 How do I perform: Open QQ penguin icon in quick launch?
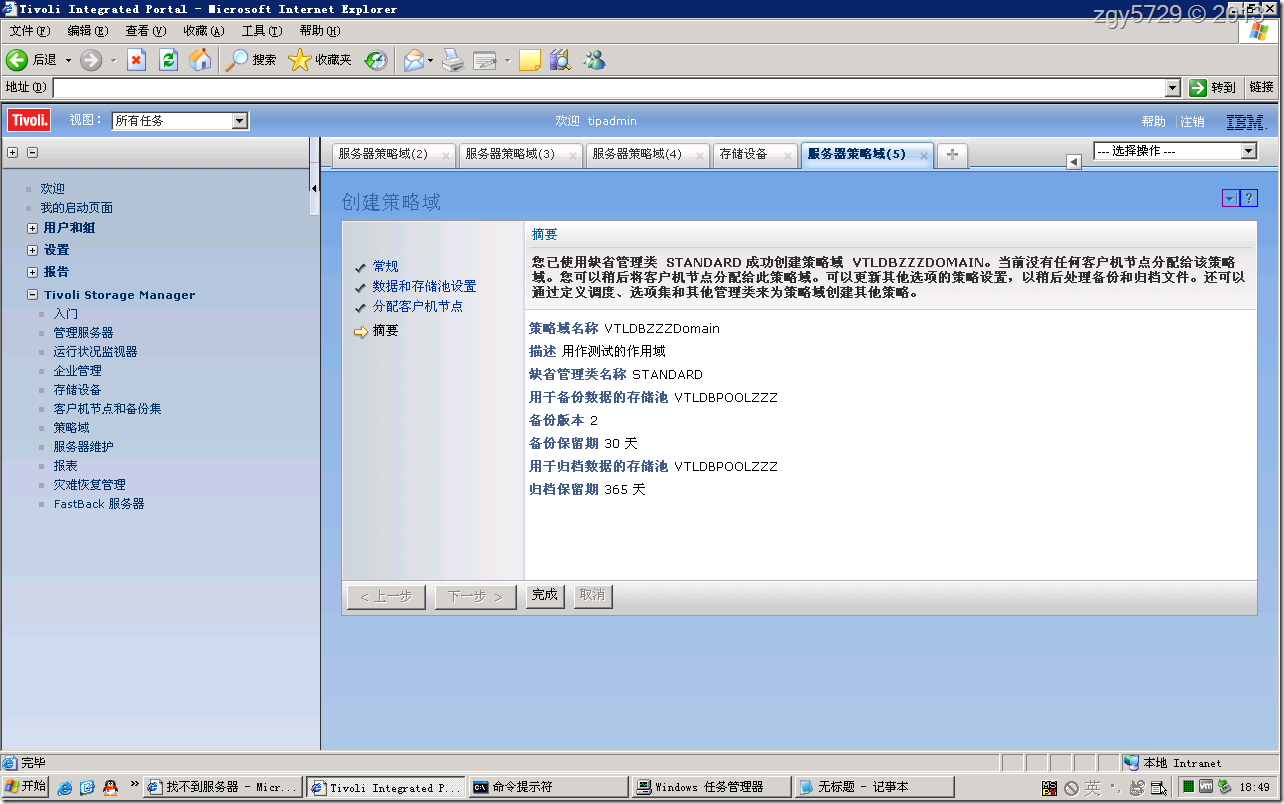point(110,788)
